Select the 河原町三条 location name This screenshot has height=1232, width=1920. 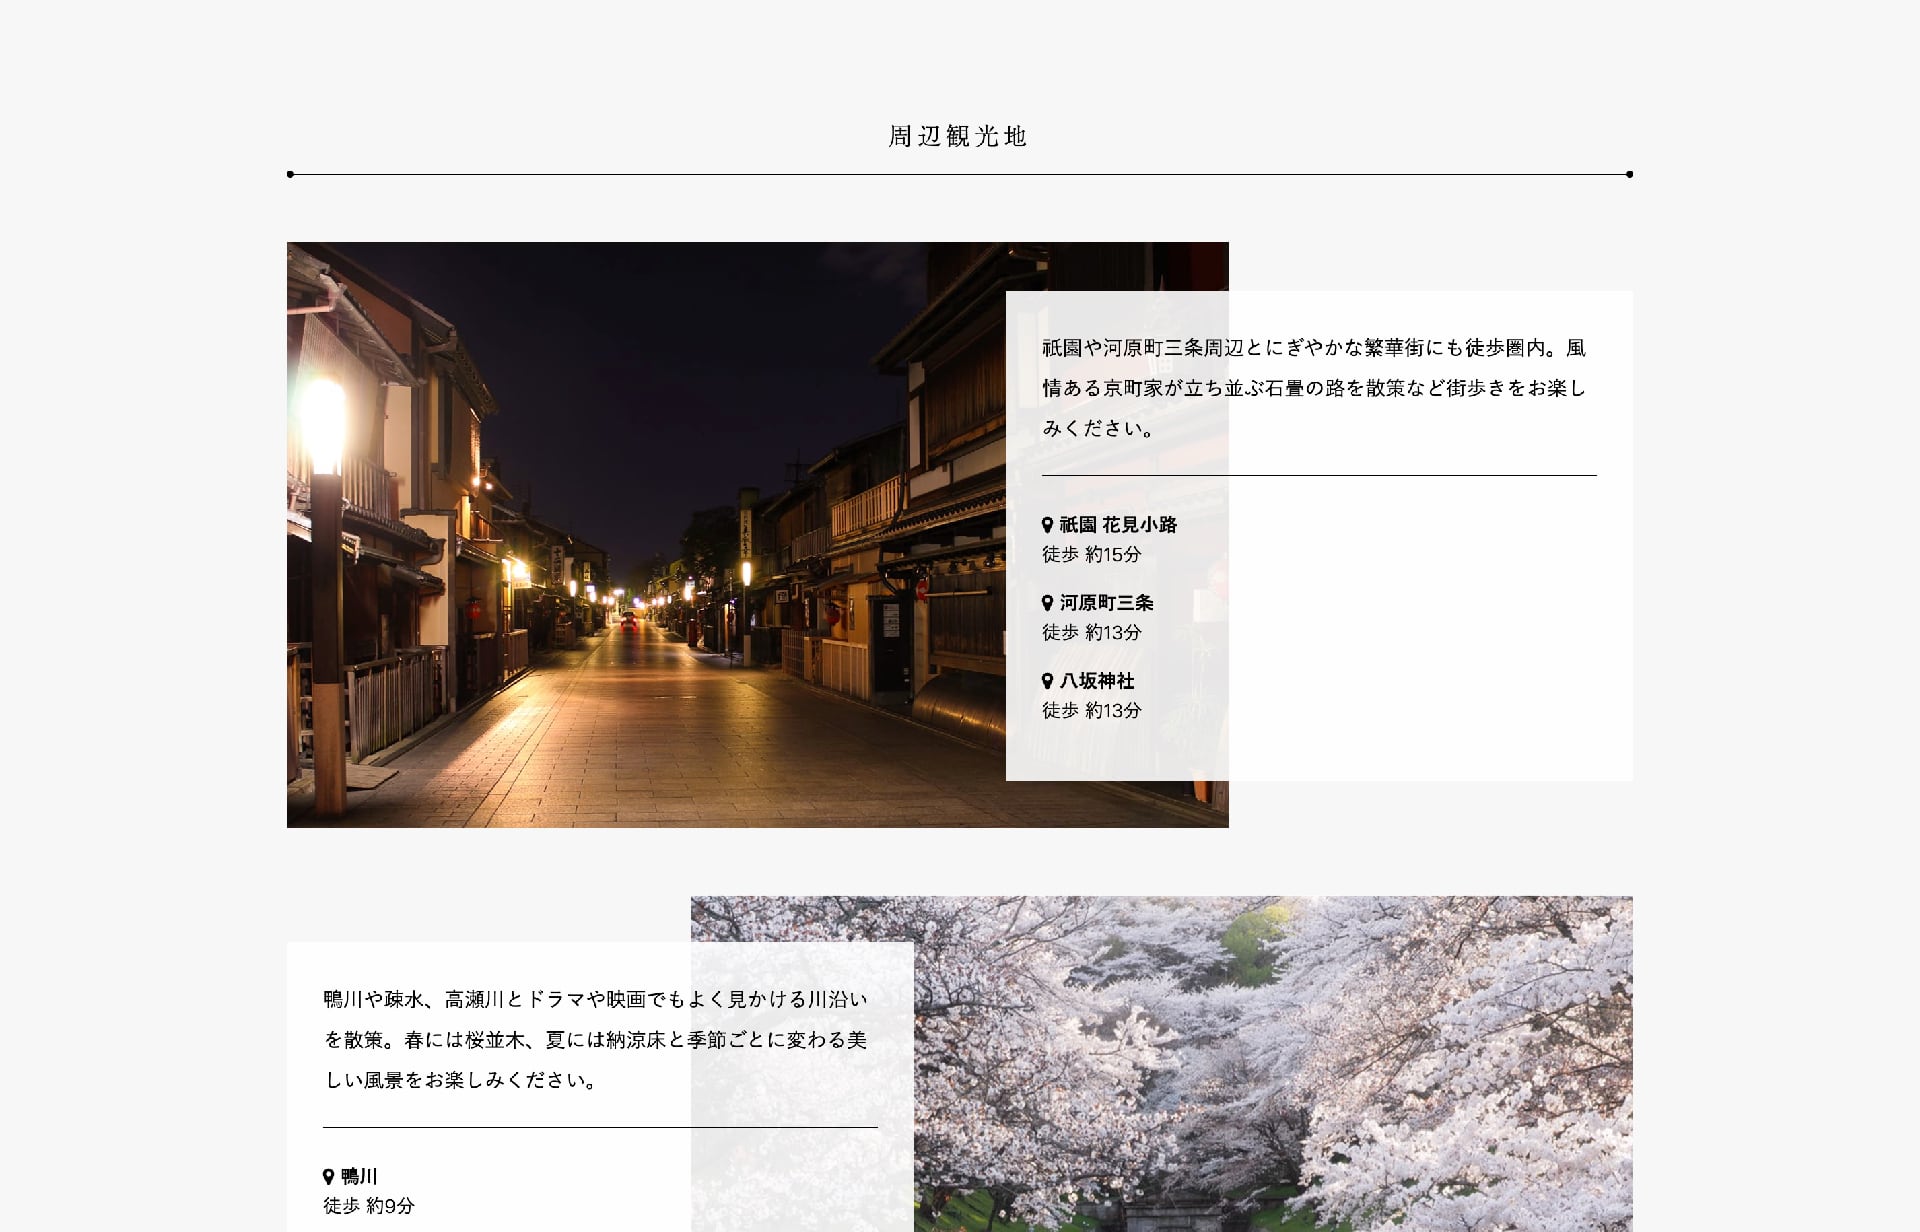(x=1106, y=602)
